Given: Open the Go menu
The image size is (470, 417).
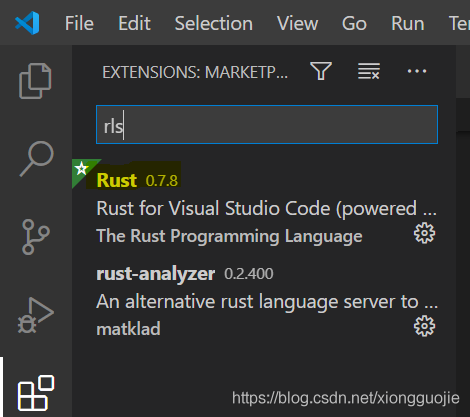Looking at the screenshot, I should [x=354, y=23].
